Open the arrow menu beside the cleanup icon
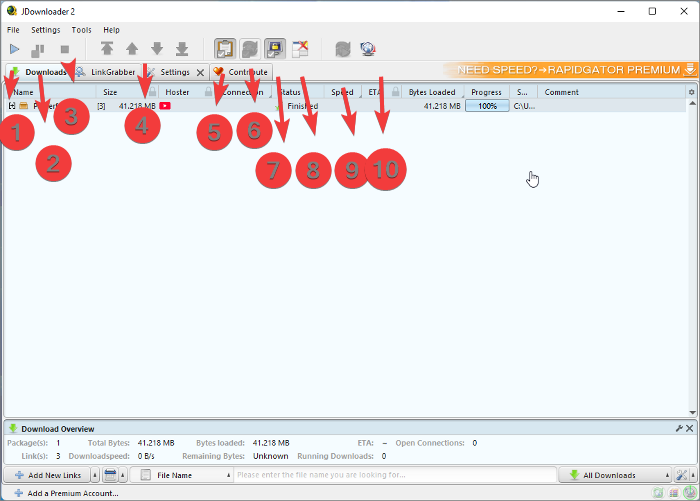This screenshot has height=501, width=700. coord(123,475)
